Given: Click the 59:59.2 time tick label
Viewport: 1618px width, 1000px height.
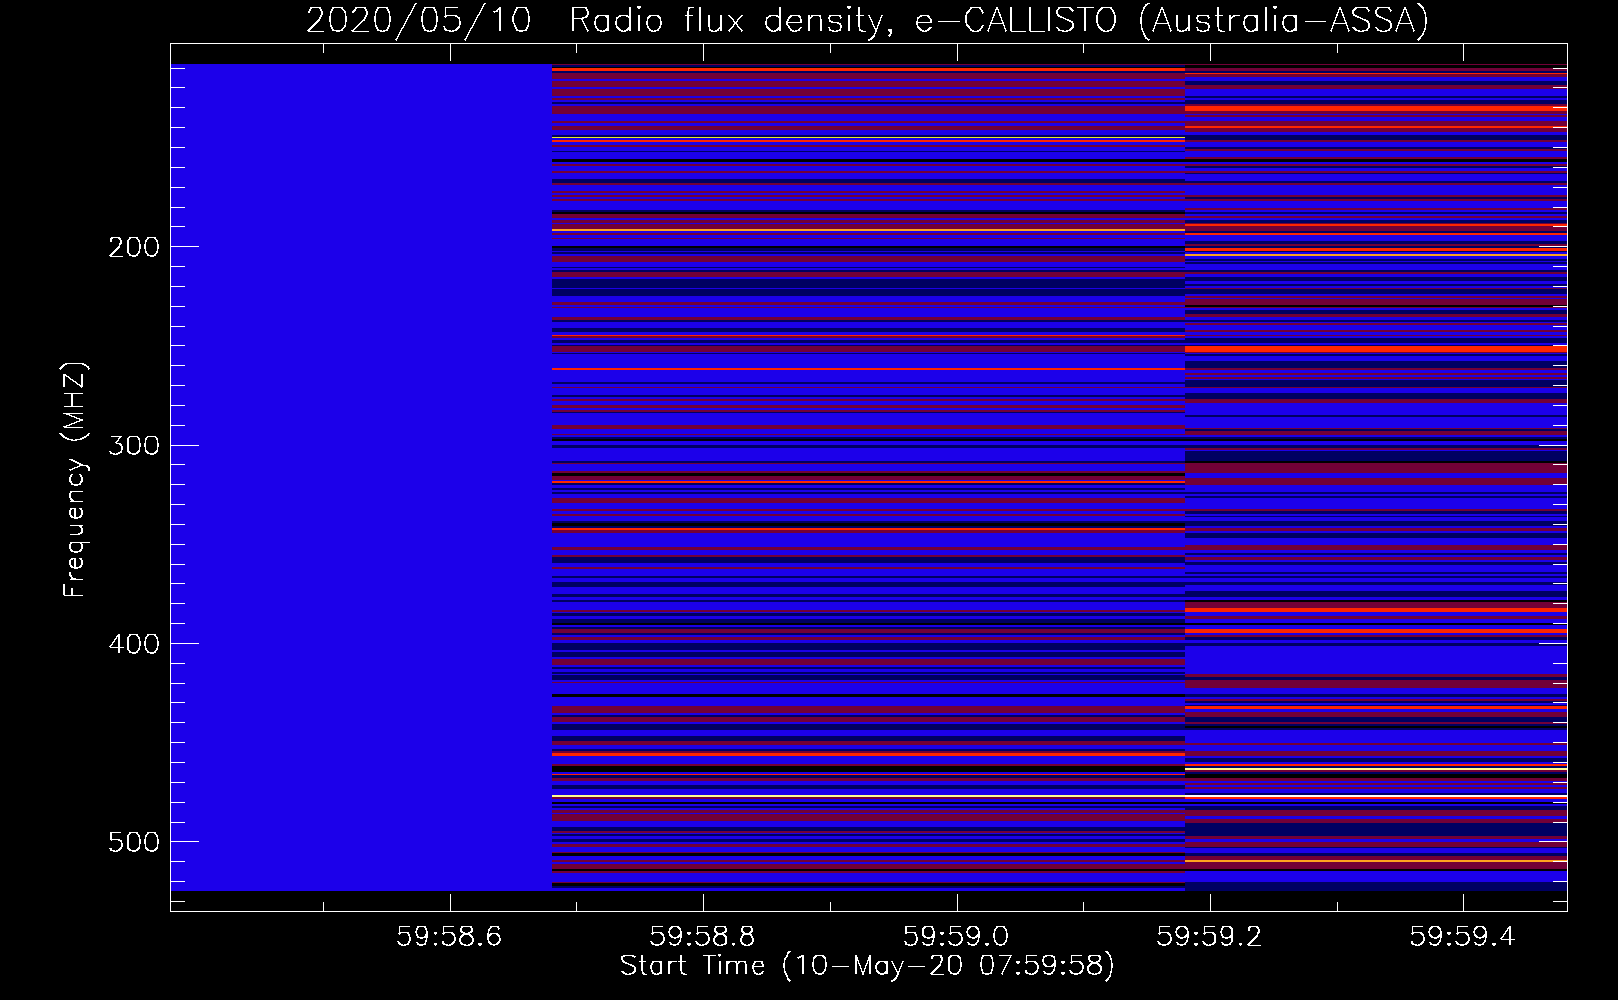Looking at the screenshot, I should (x=1210, y=936).
